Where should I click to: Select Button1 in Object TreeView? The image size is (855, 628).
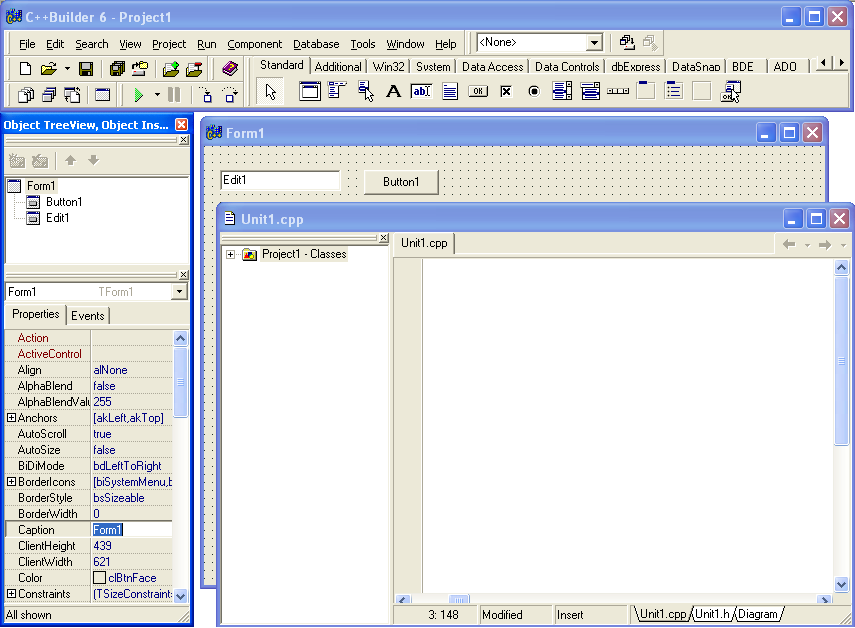[63, 202]
